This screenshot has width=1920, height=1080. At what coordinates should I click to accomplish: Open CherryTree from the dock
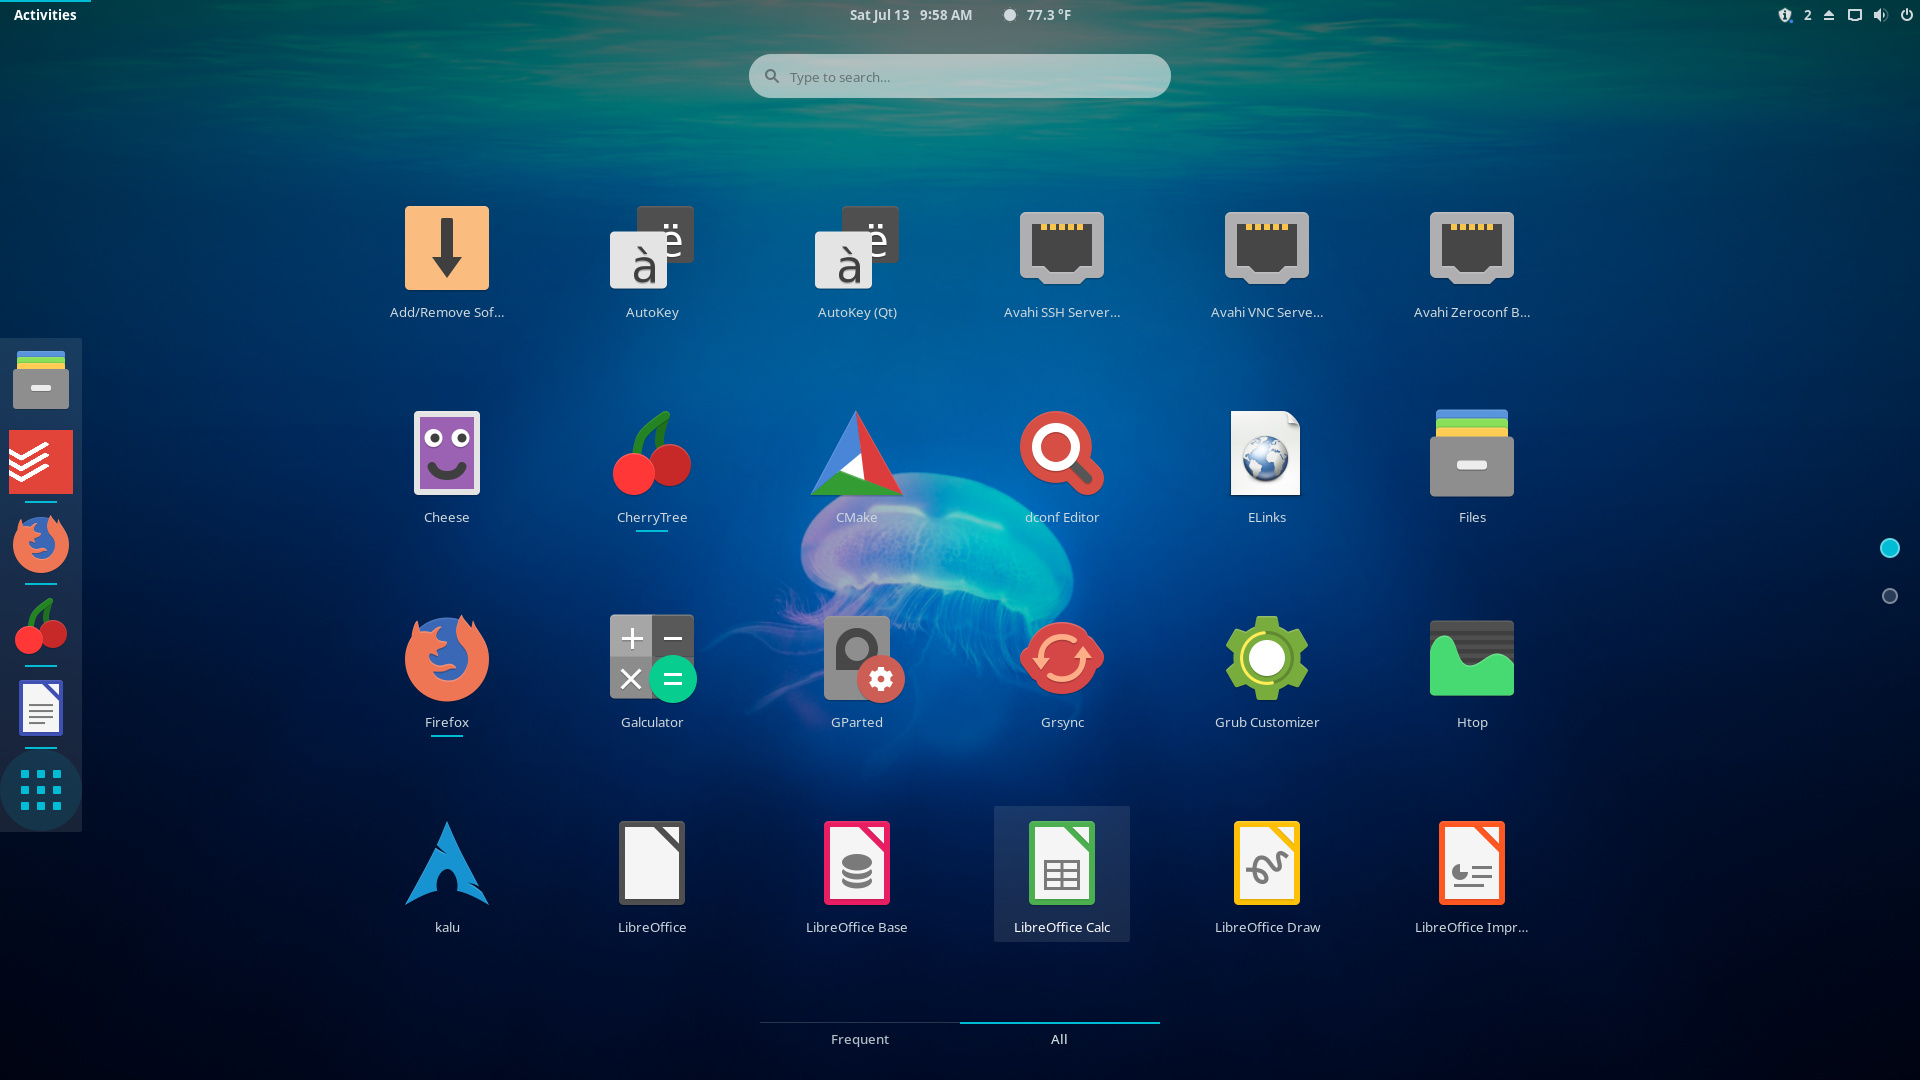41,626
